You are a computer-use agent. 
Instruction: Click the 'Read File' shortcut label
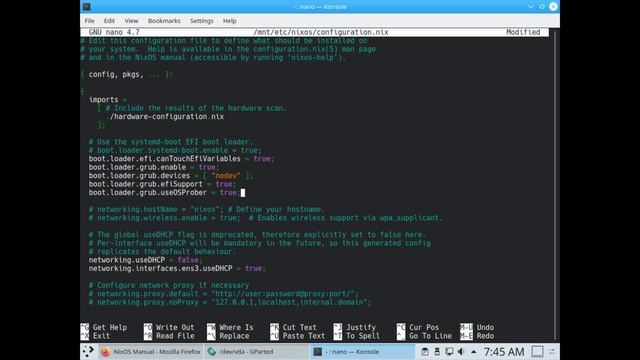click(175, 336)
